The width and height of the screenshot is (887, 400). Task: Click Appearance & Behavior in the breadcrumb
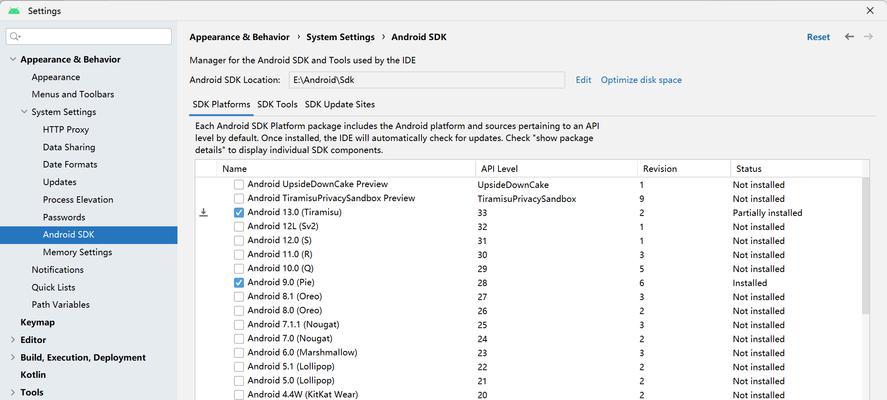coord(239,37)
